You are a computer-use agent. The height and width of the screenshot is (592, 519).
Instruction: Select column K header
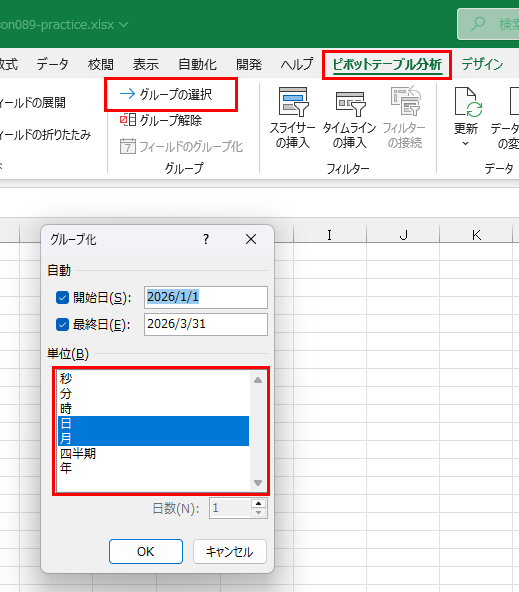click(476, 235)
